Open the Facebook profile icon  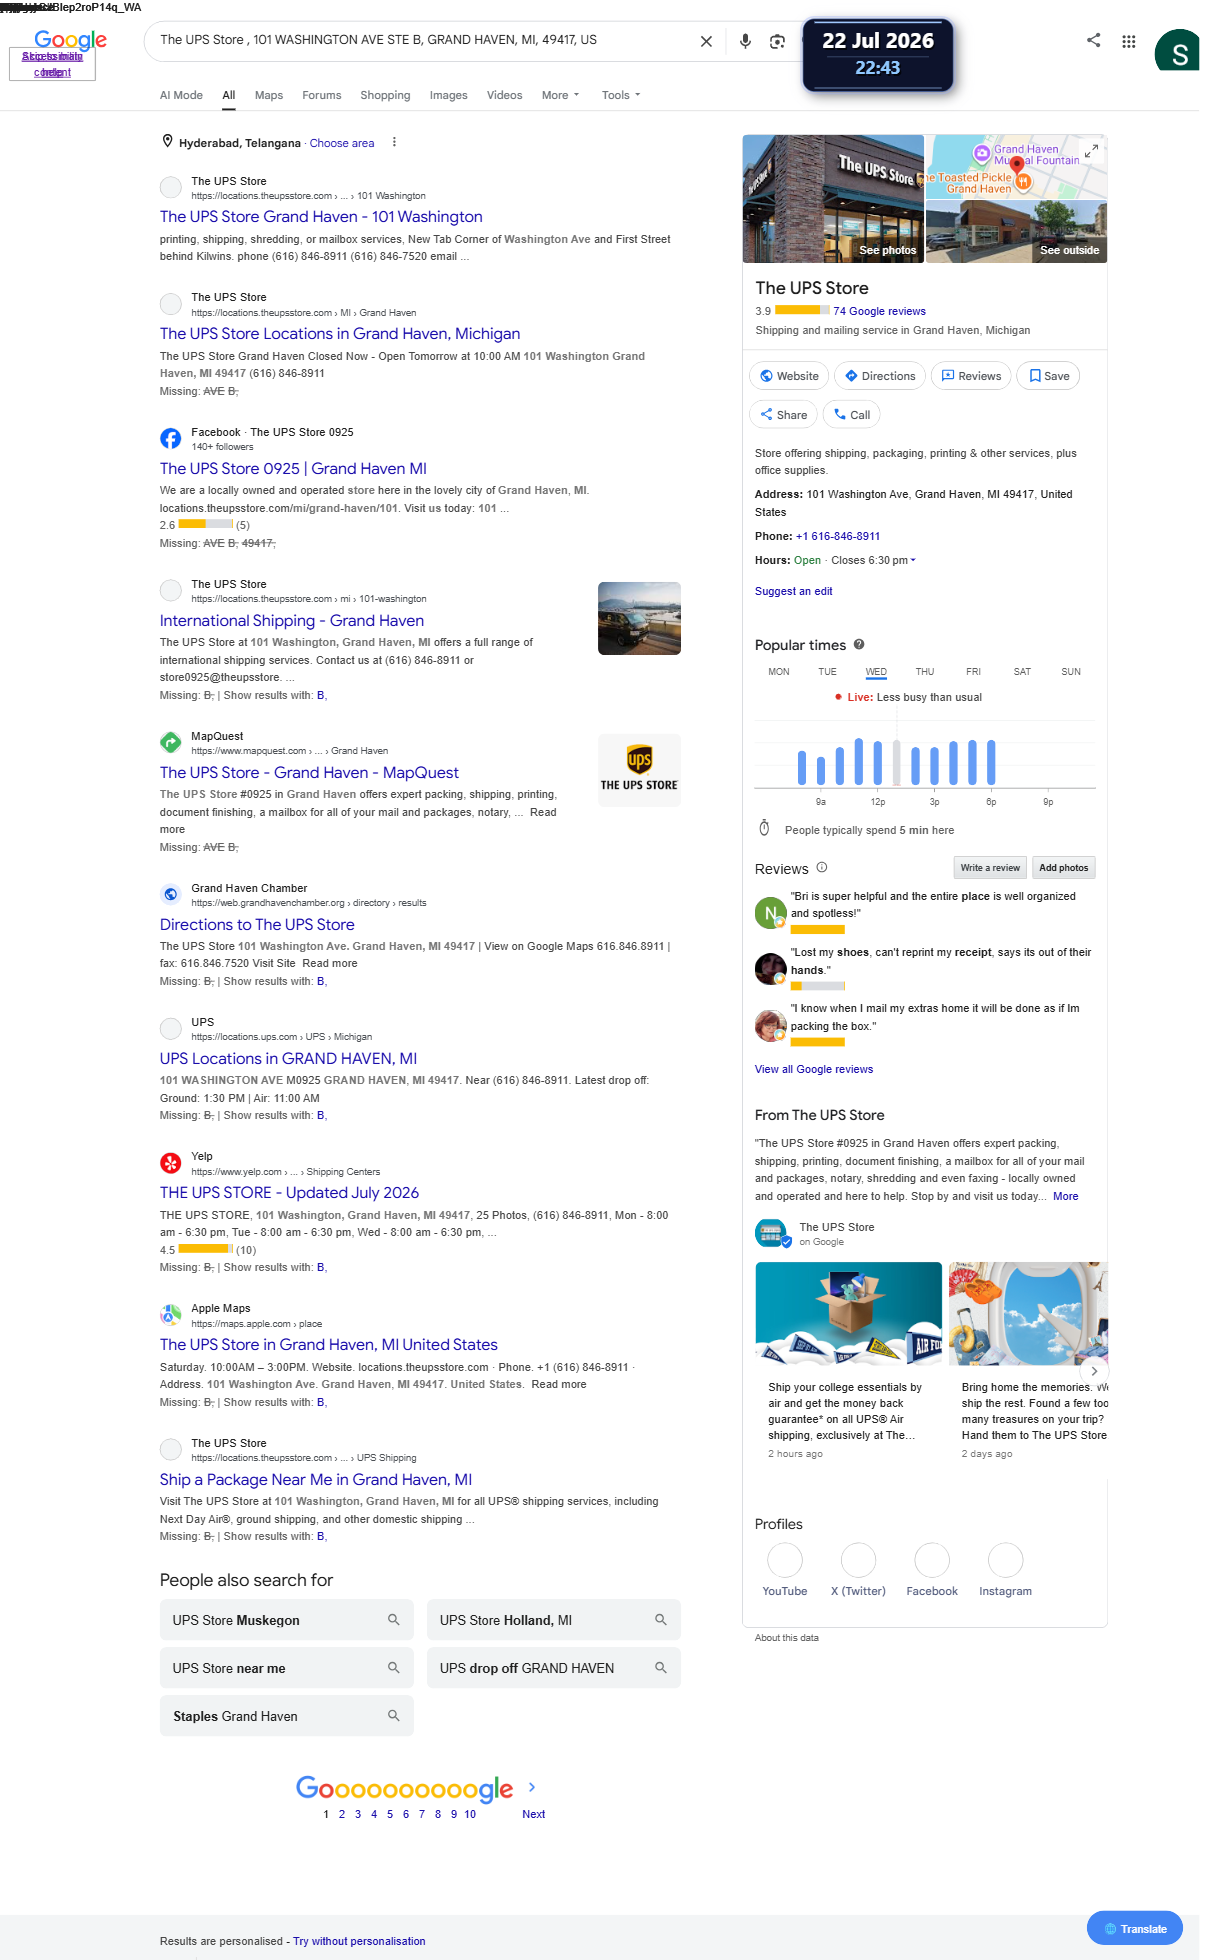(x=932, y=1560)
